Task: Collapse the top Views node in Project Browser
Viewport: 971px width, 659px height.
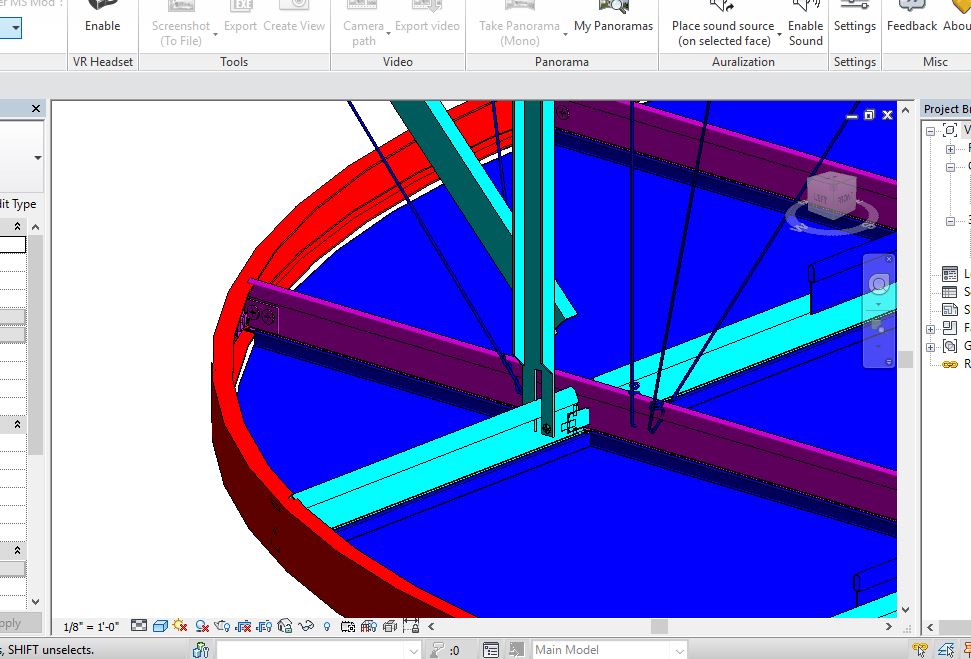Action: (x=930, y=130)
